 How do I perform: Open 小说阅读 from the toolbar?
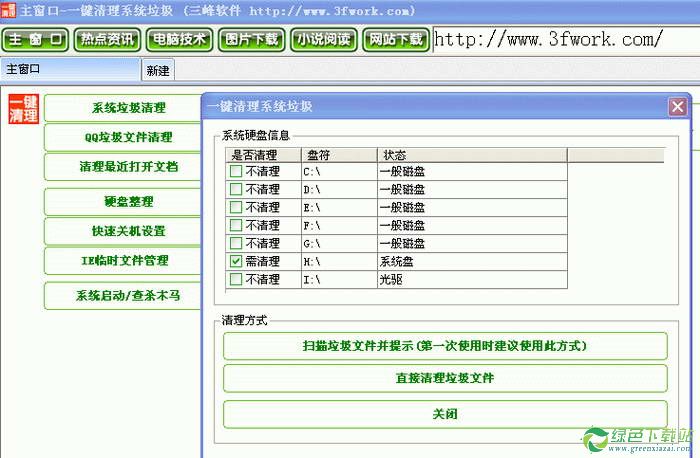[323, 40]
